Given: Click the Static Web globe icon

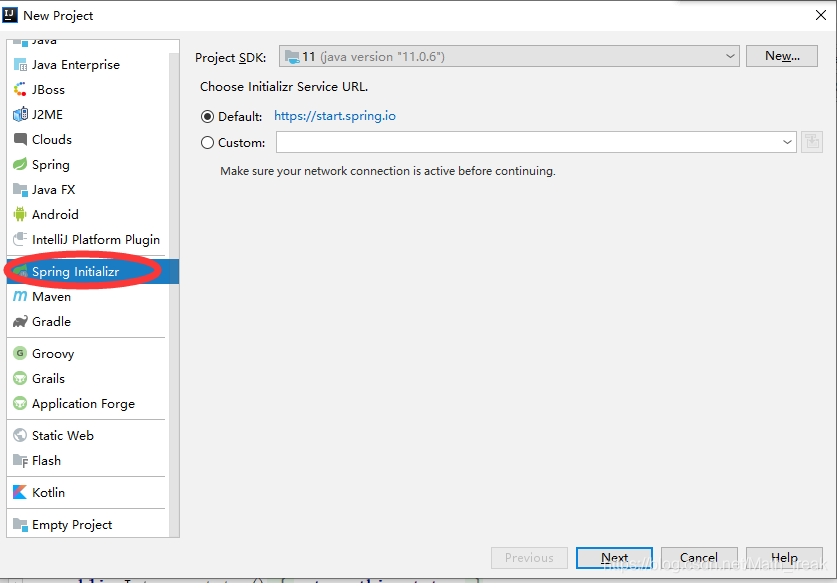Looking at the screenshot, I should [20, 436].
